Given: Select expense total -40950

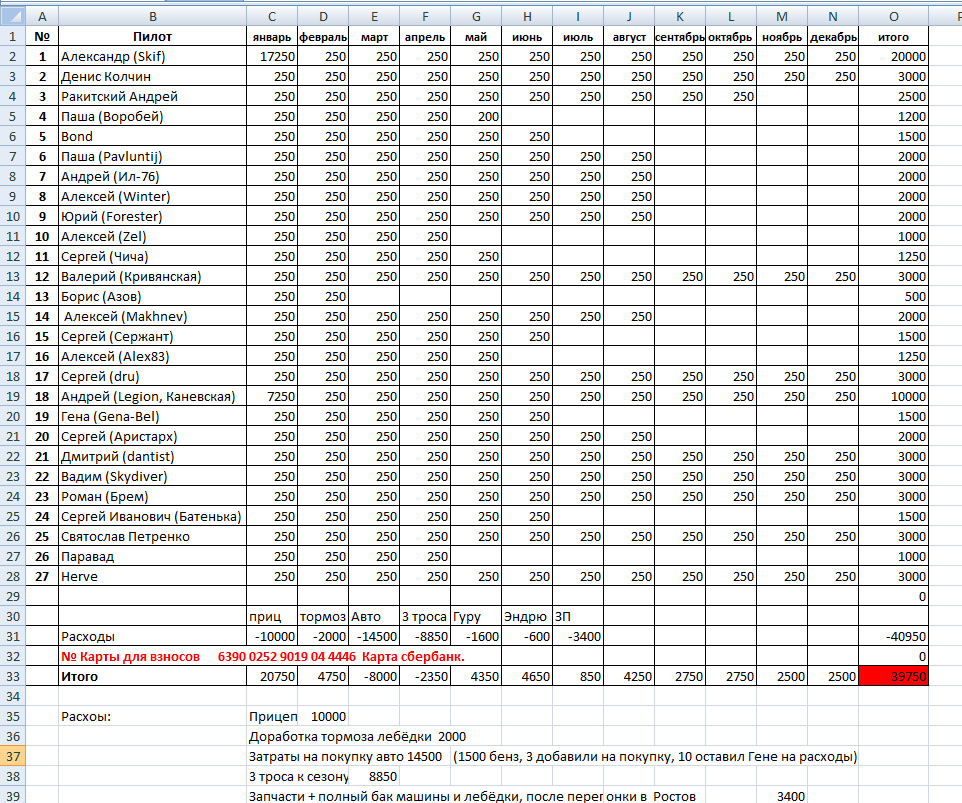Looking at the screenshot, I should click(x=893, y=636).
